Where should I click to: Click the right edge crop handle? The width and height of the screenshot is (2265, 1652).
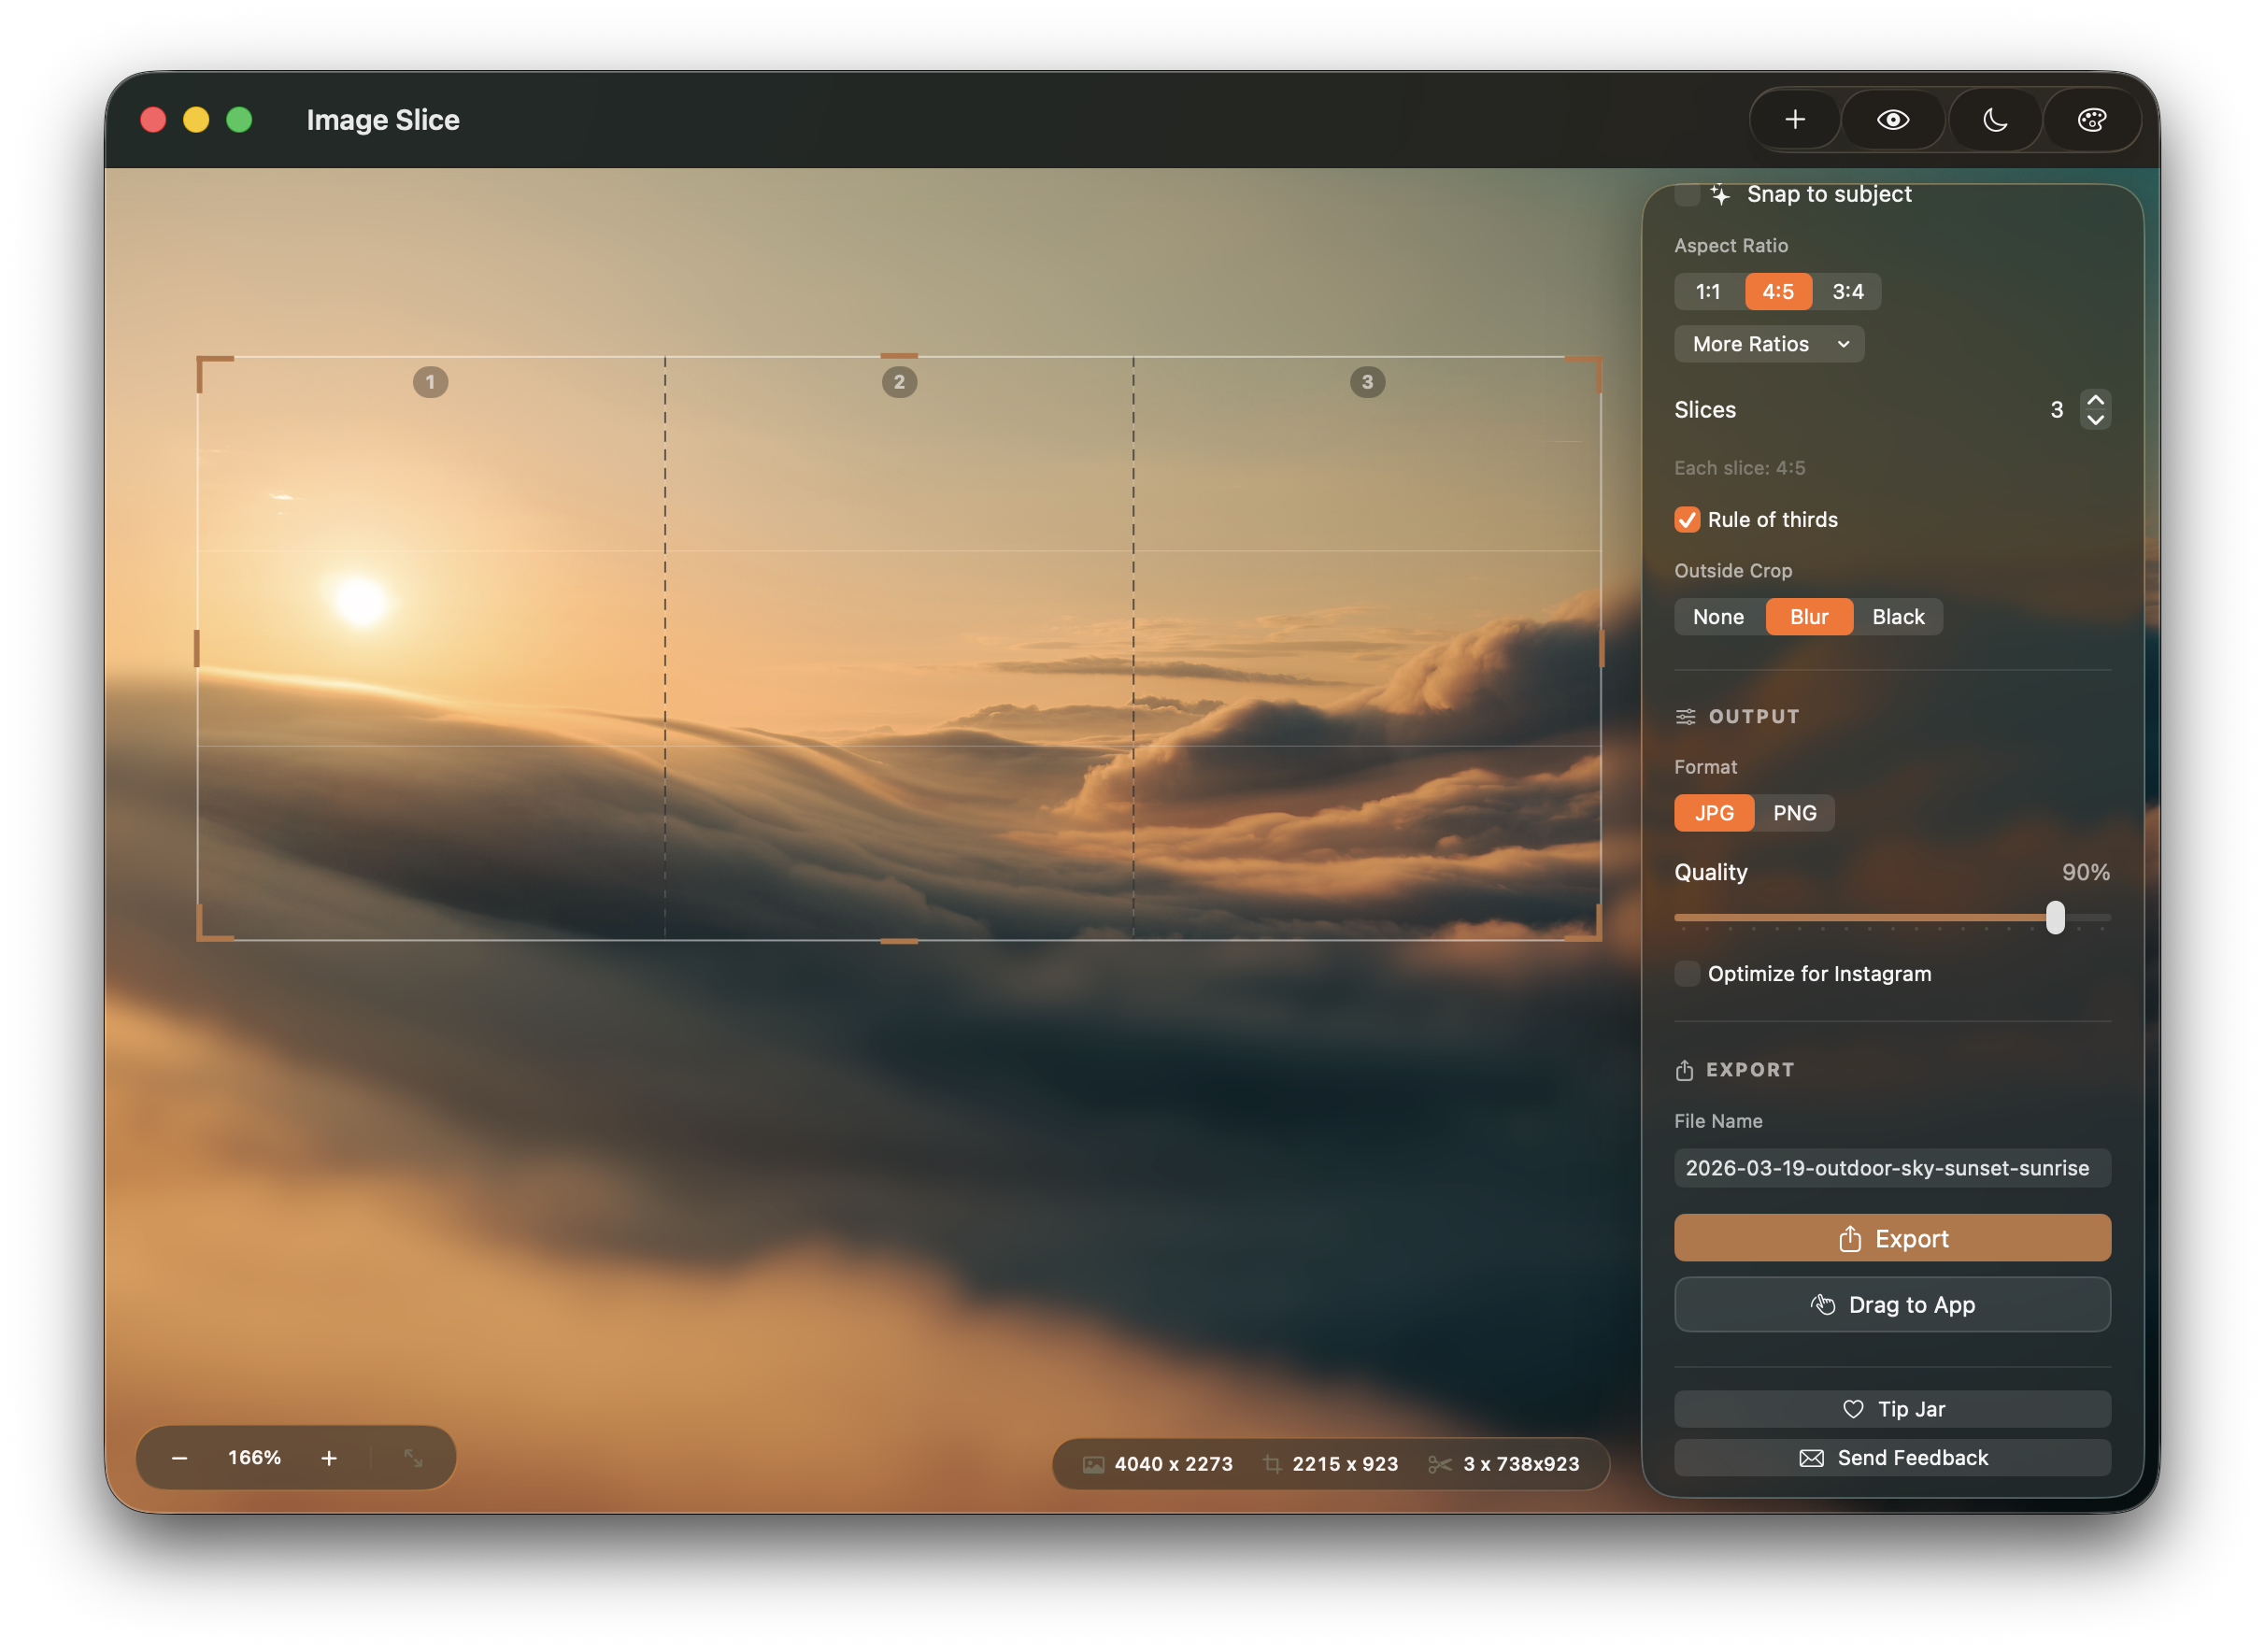pyautogui.click(x=1601, y=648)
